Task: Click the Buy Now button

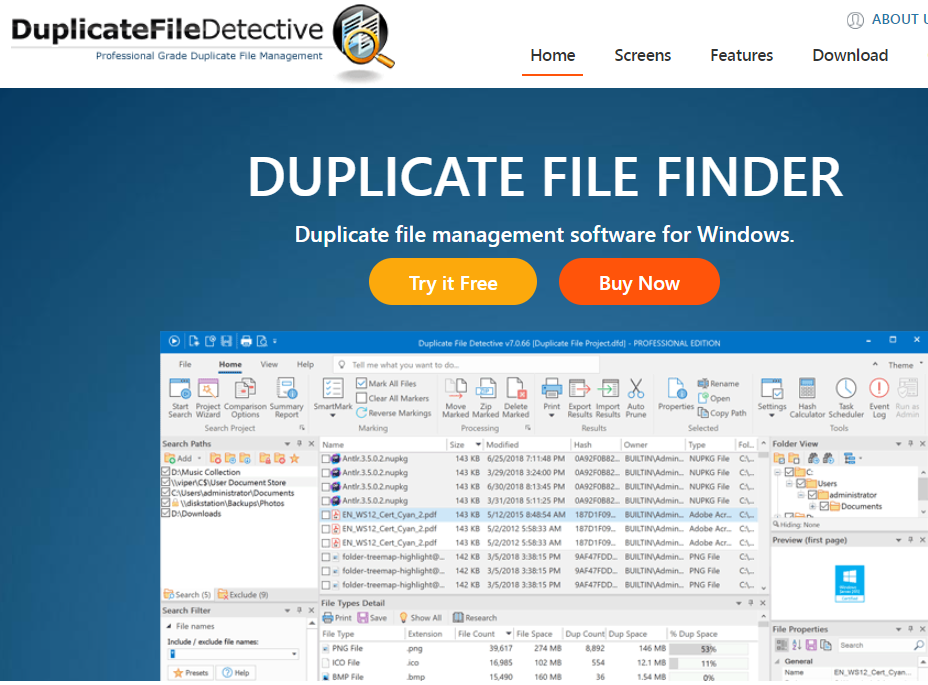Action: [x=639, y=282]
